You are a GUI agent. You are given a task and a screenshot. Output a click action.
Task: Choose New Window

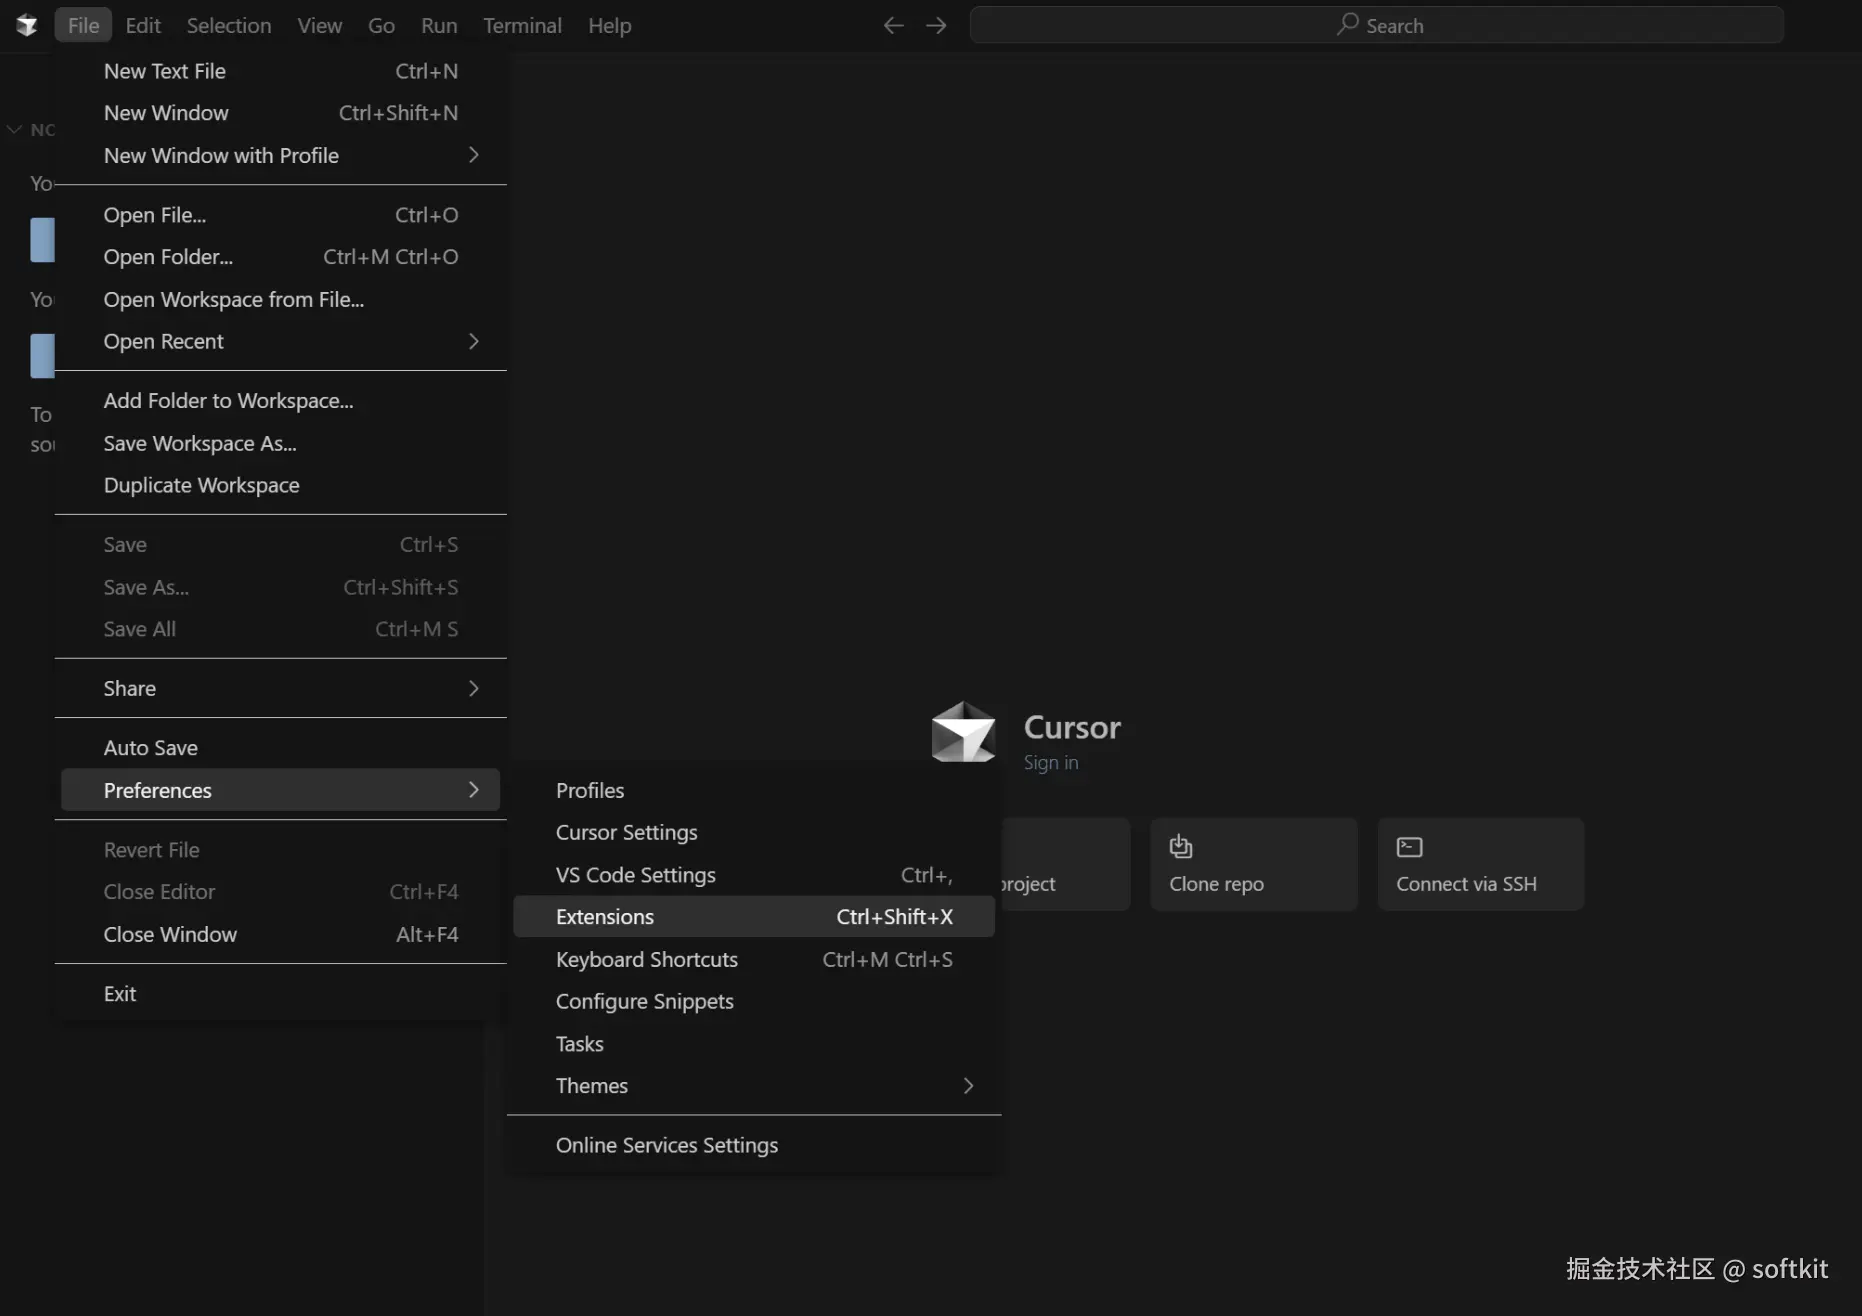tap(280, 113)
